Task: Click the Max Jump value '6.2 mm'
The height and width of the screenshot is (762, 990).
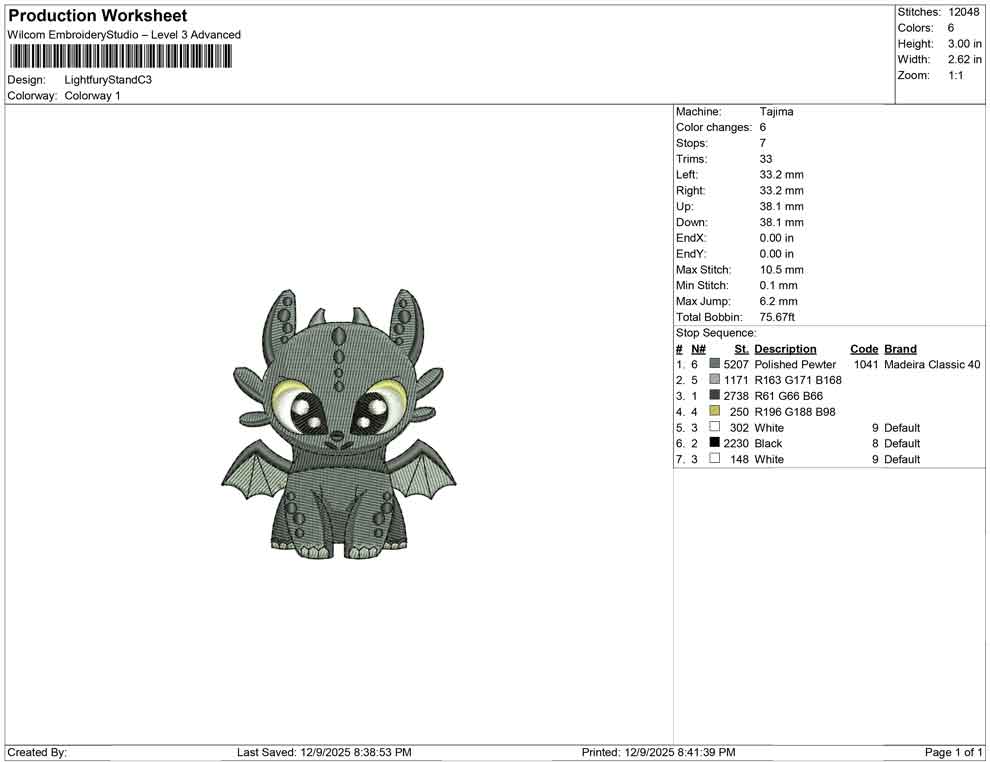Action: (x=778, y=301)
